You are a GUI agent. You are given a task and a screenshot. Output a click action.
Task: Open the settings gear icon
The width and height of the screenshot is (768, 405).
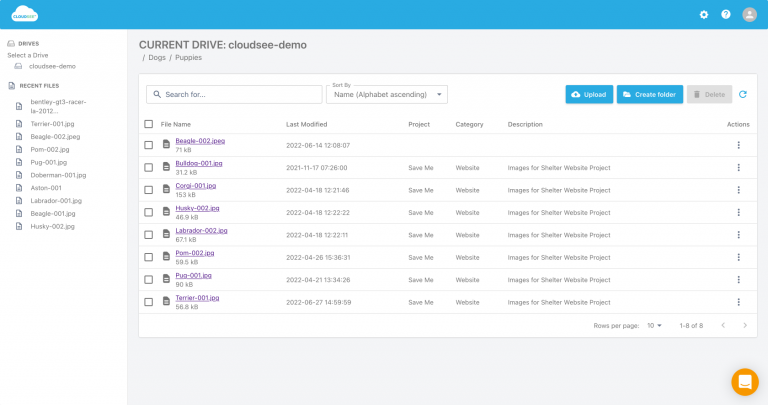coord(704,15)
